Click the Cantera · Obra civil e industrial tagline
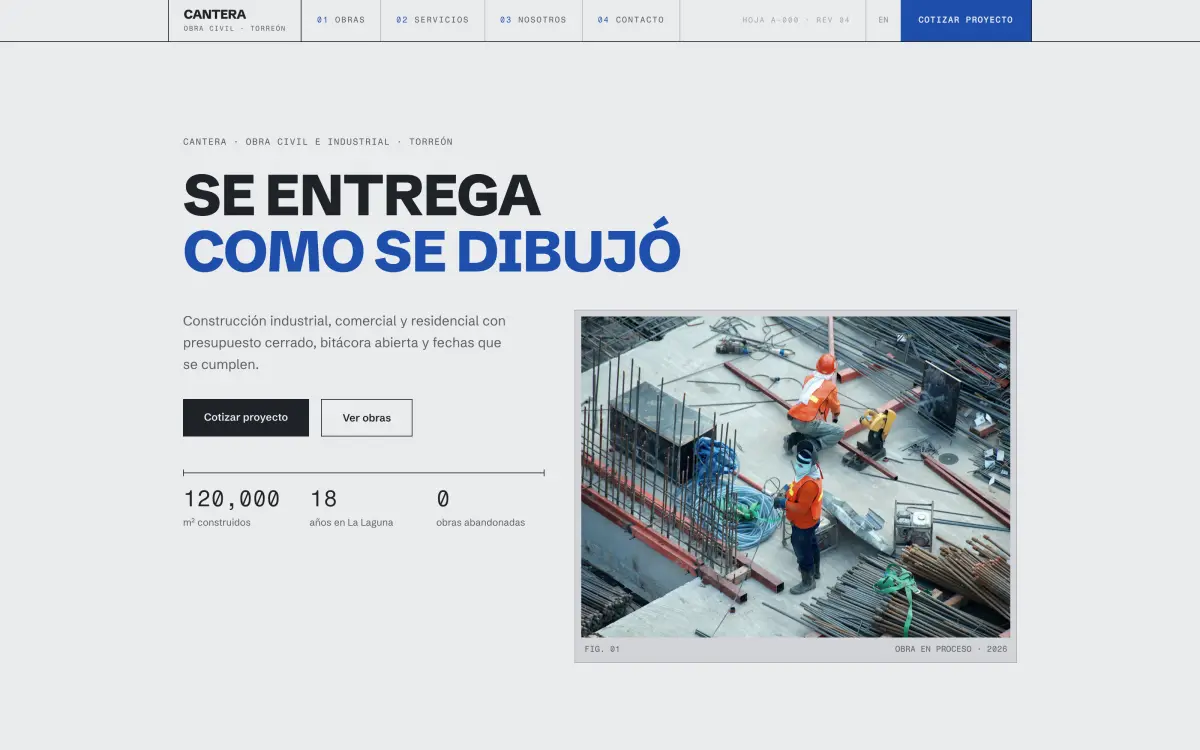The height and width of the screenshot is (750, 1200). pyautogui.click(x=318, y=142)
